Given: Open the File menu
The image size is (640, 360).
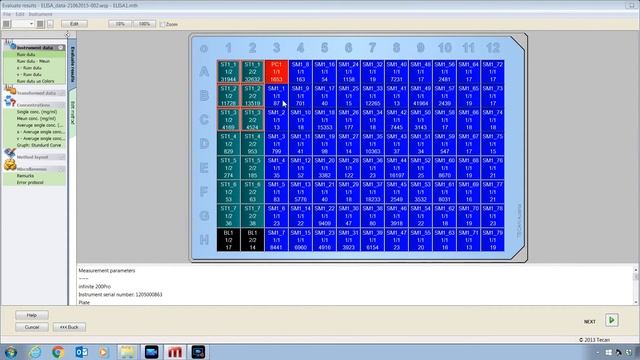Looking at the screenshot, I should (7, 14).
